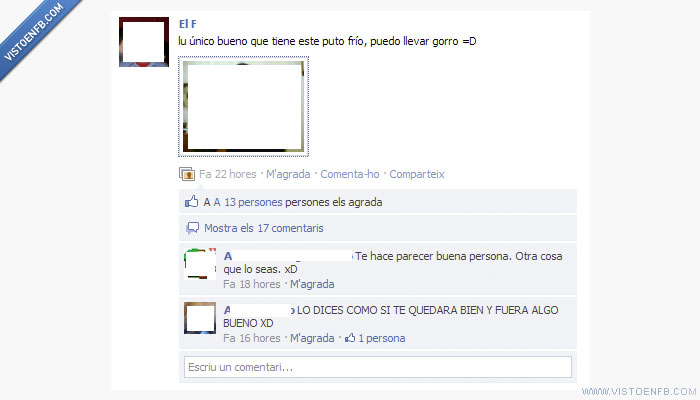
Task: Click the first commenter's avatar
Action: point(200,264)
